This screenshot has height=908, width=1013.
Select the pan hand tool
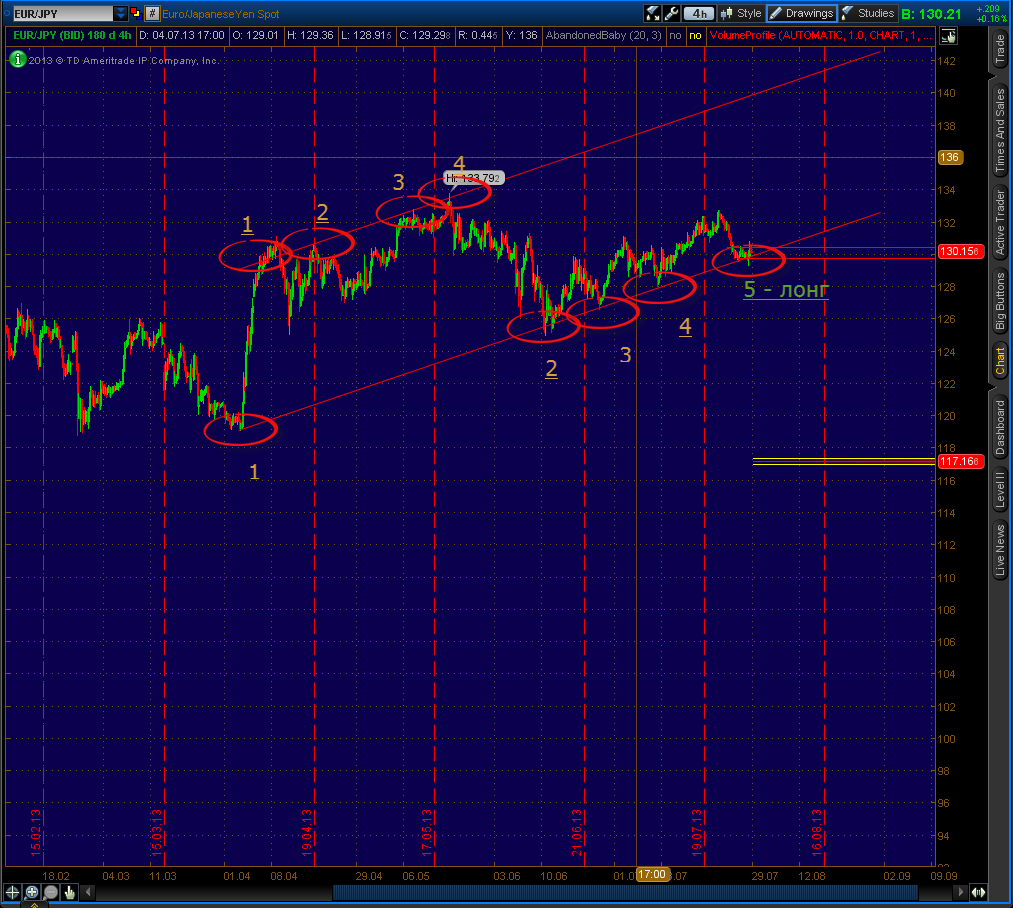69,892
